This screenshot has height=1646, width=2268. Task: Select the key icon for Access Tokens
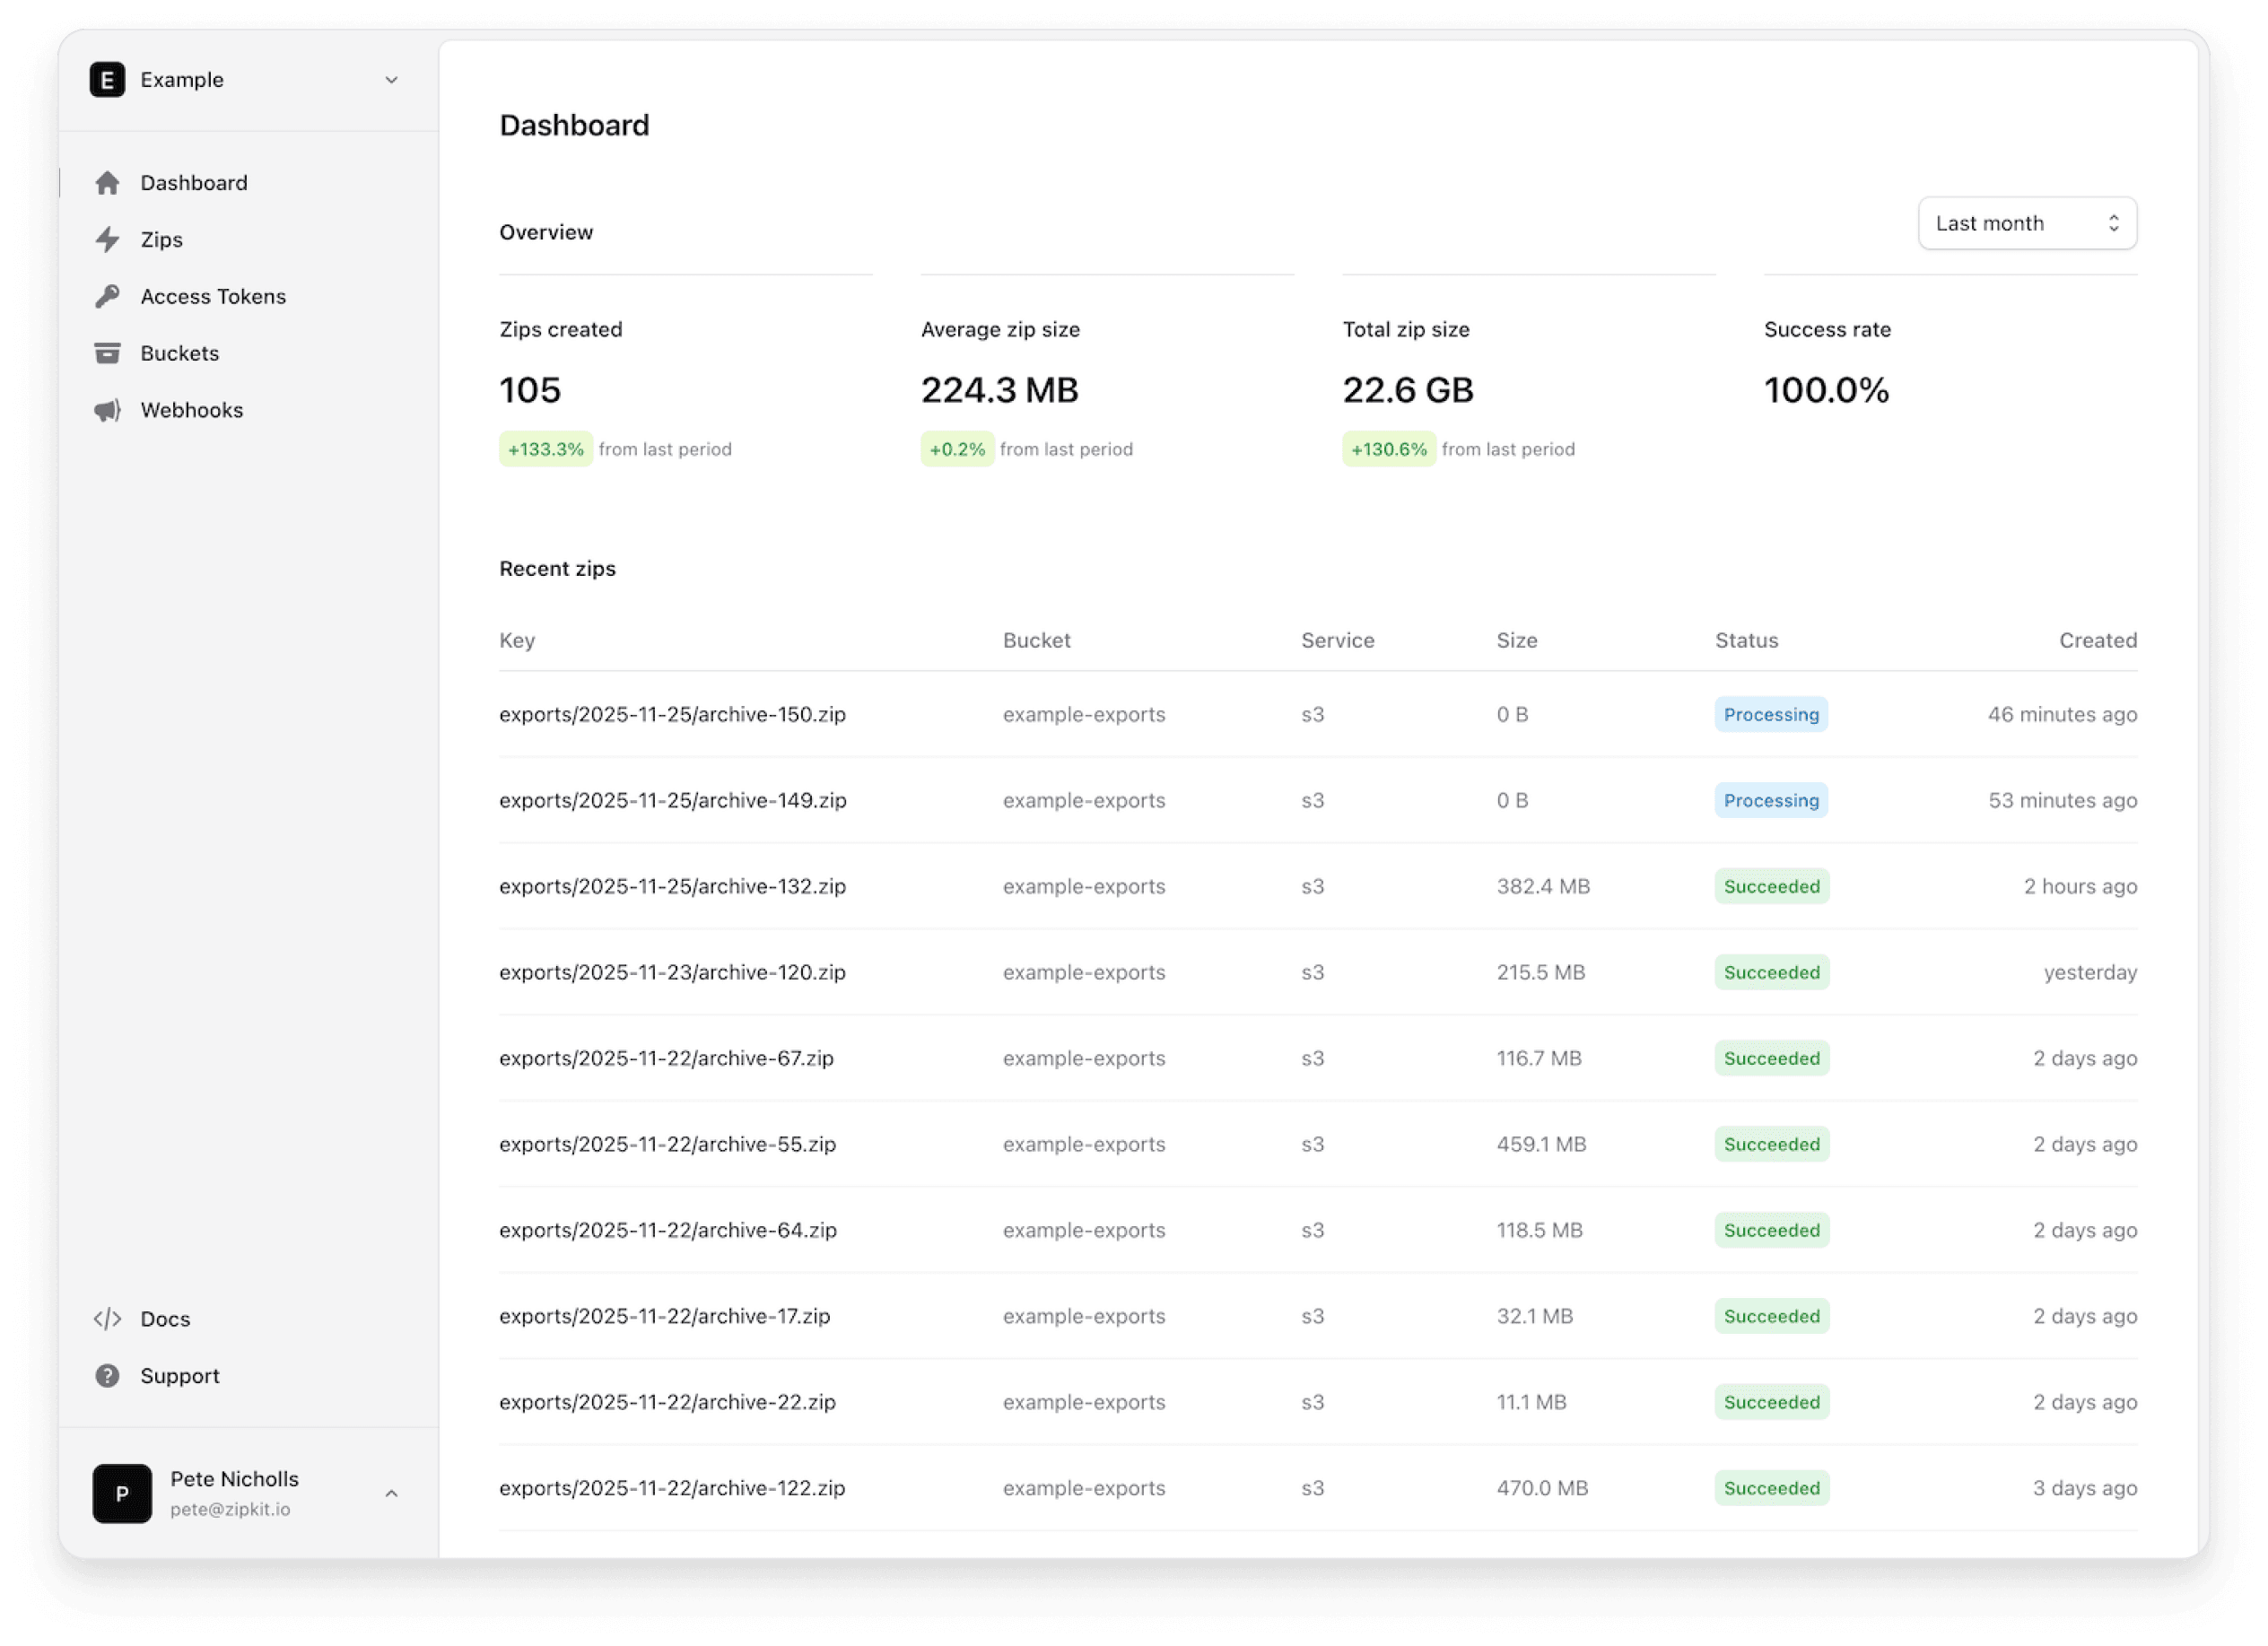[108, 296]
